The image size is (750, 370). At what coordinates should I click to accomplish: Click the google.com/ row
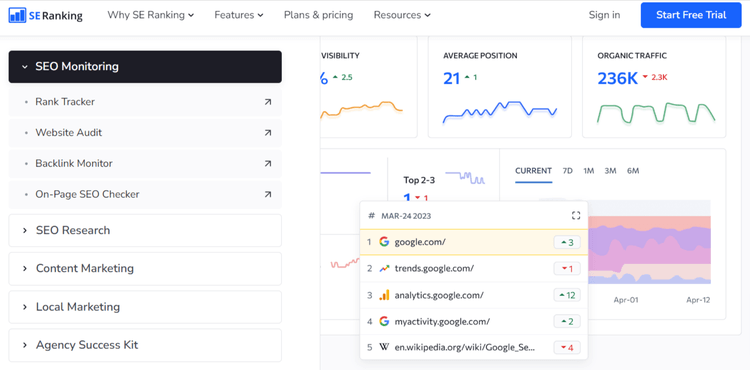click(x=474, y=242)
